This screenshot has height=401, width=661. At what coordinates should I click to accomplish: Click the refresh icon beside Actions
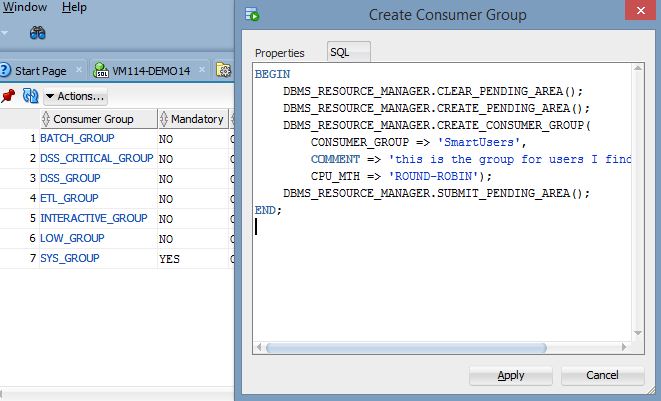coord(30,96)
